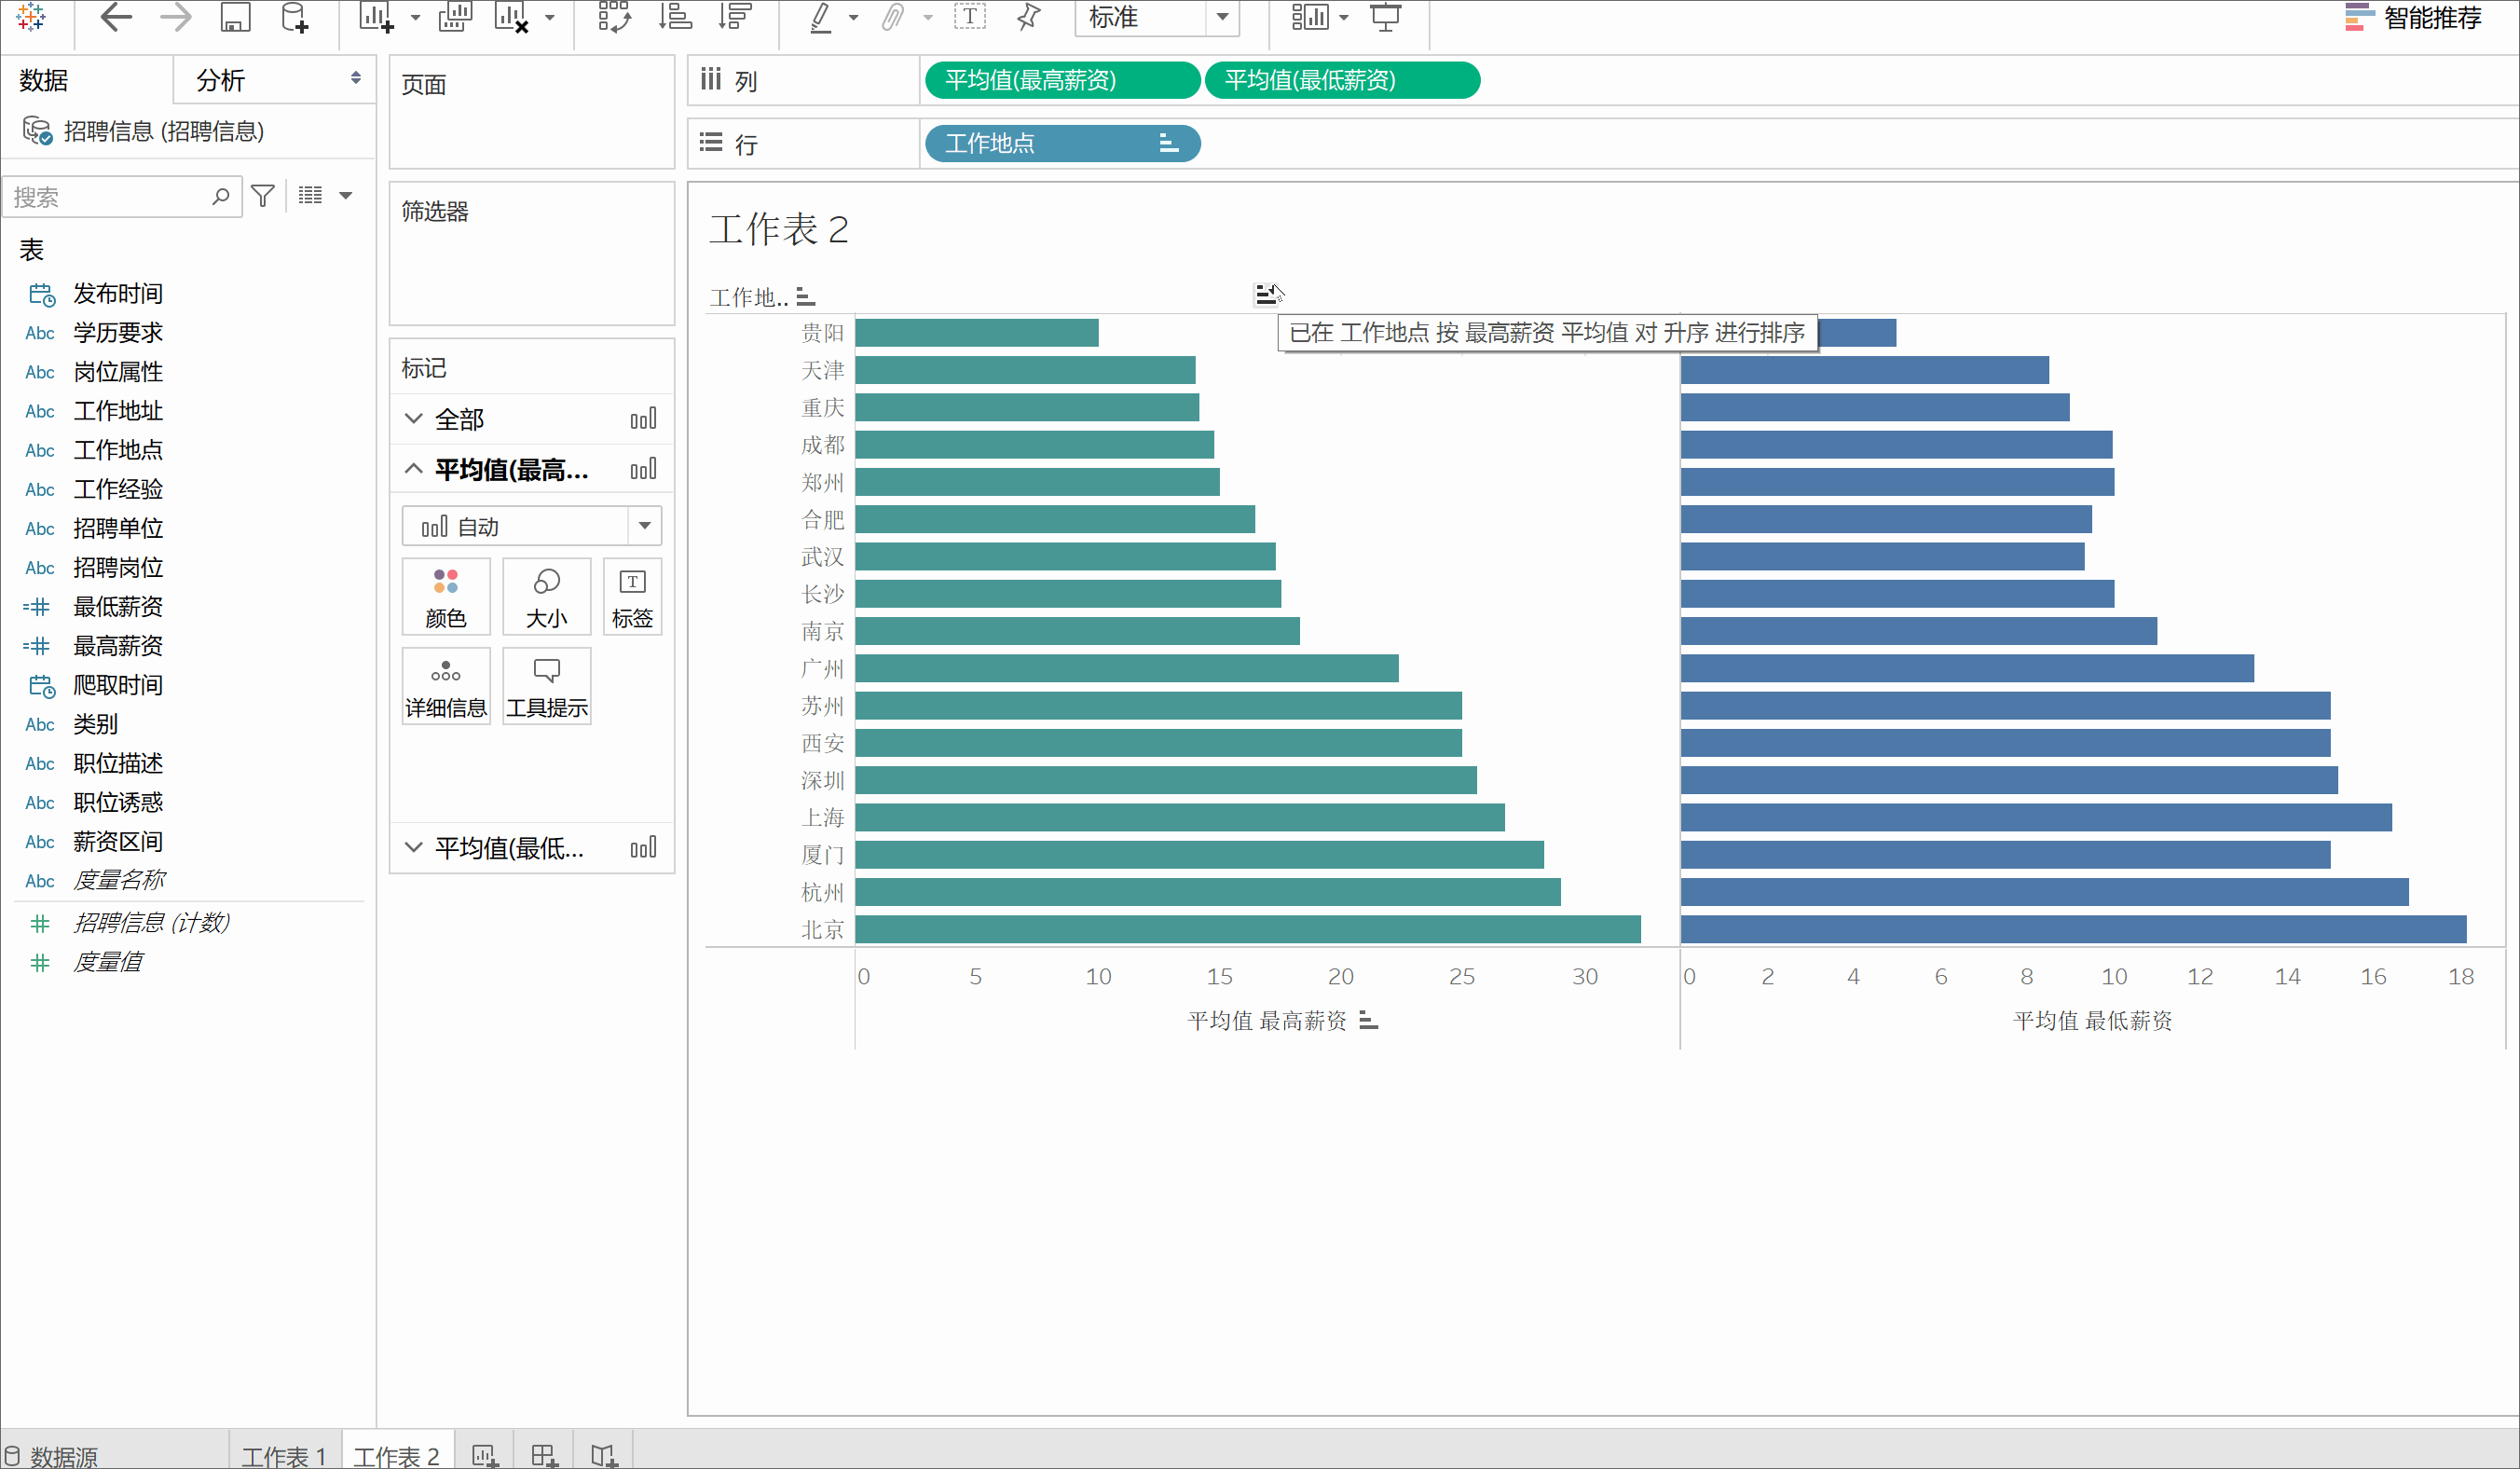Screen dimensions: 2520x1469
Task: Click the presentation mode icon
Action: coord(1385,17)
